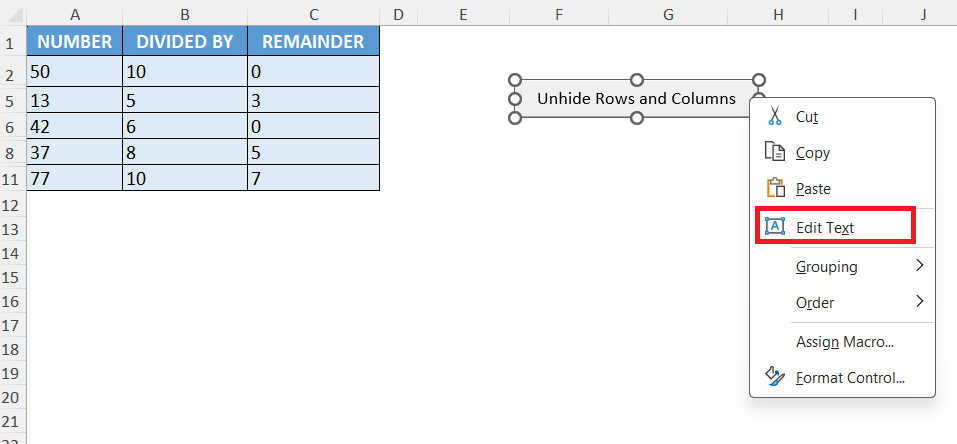Expand the Grouping submenu arrow
Screen dimensions: 957x444
point(920,266)
